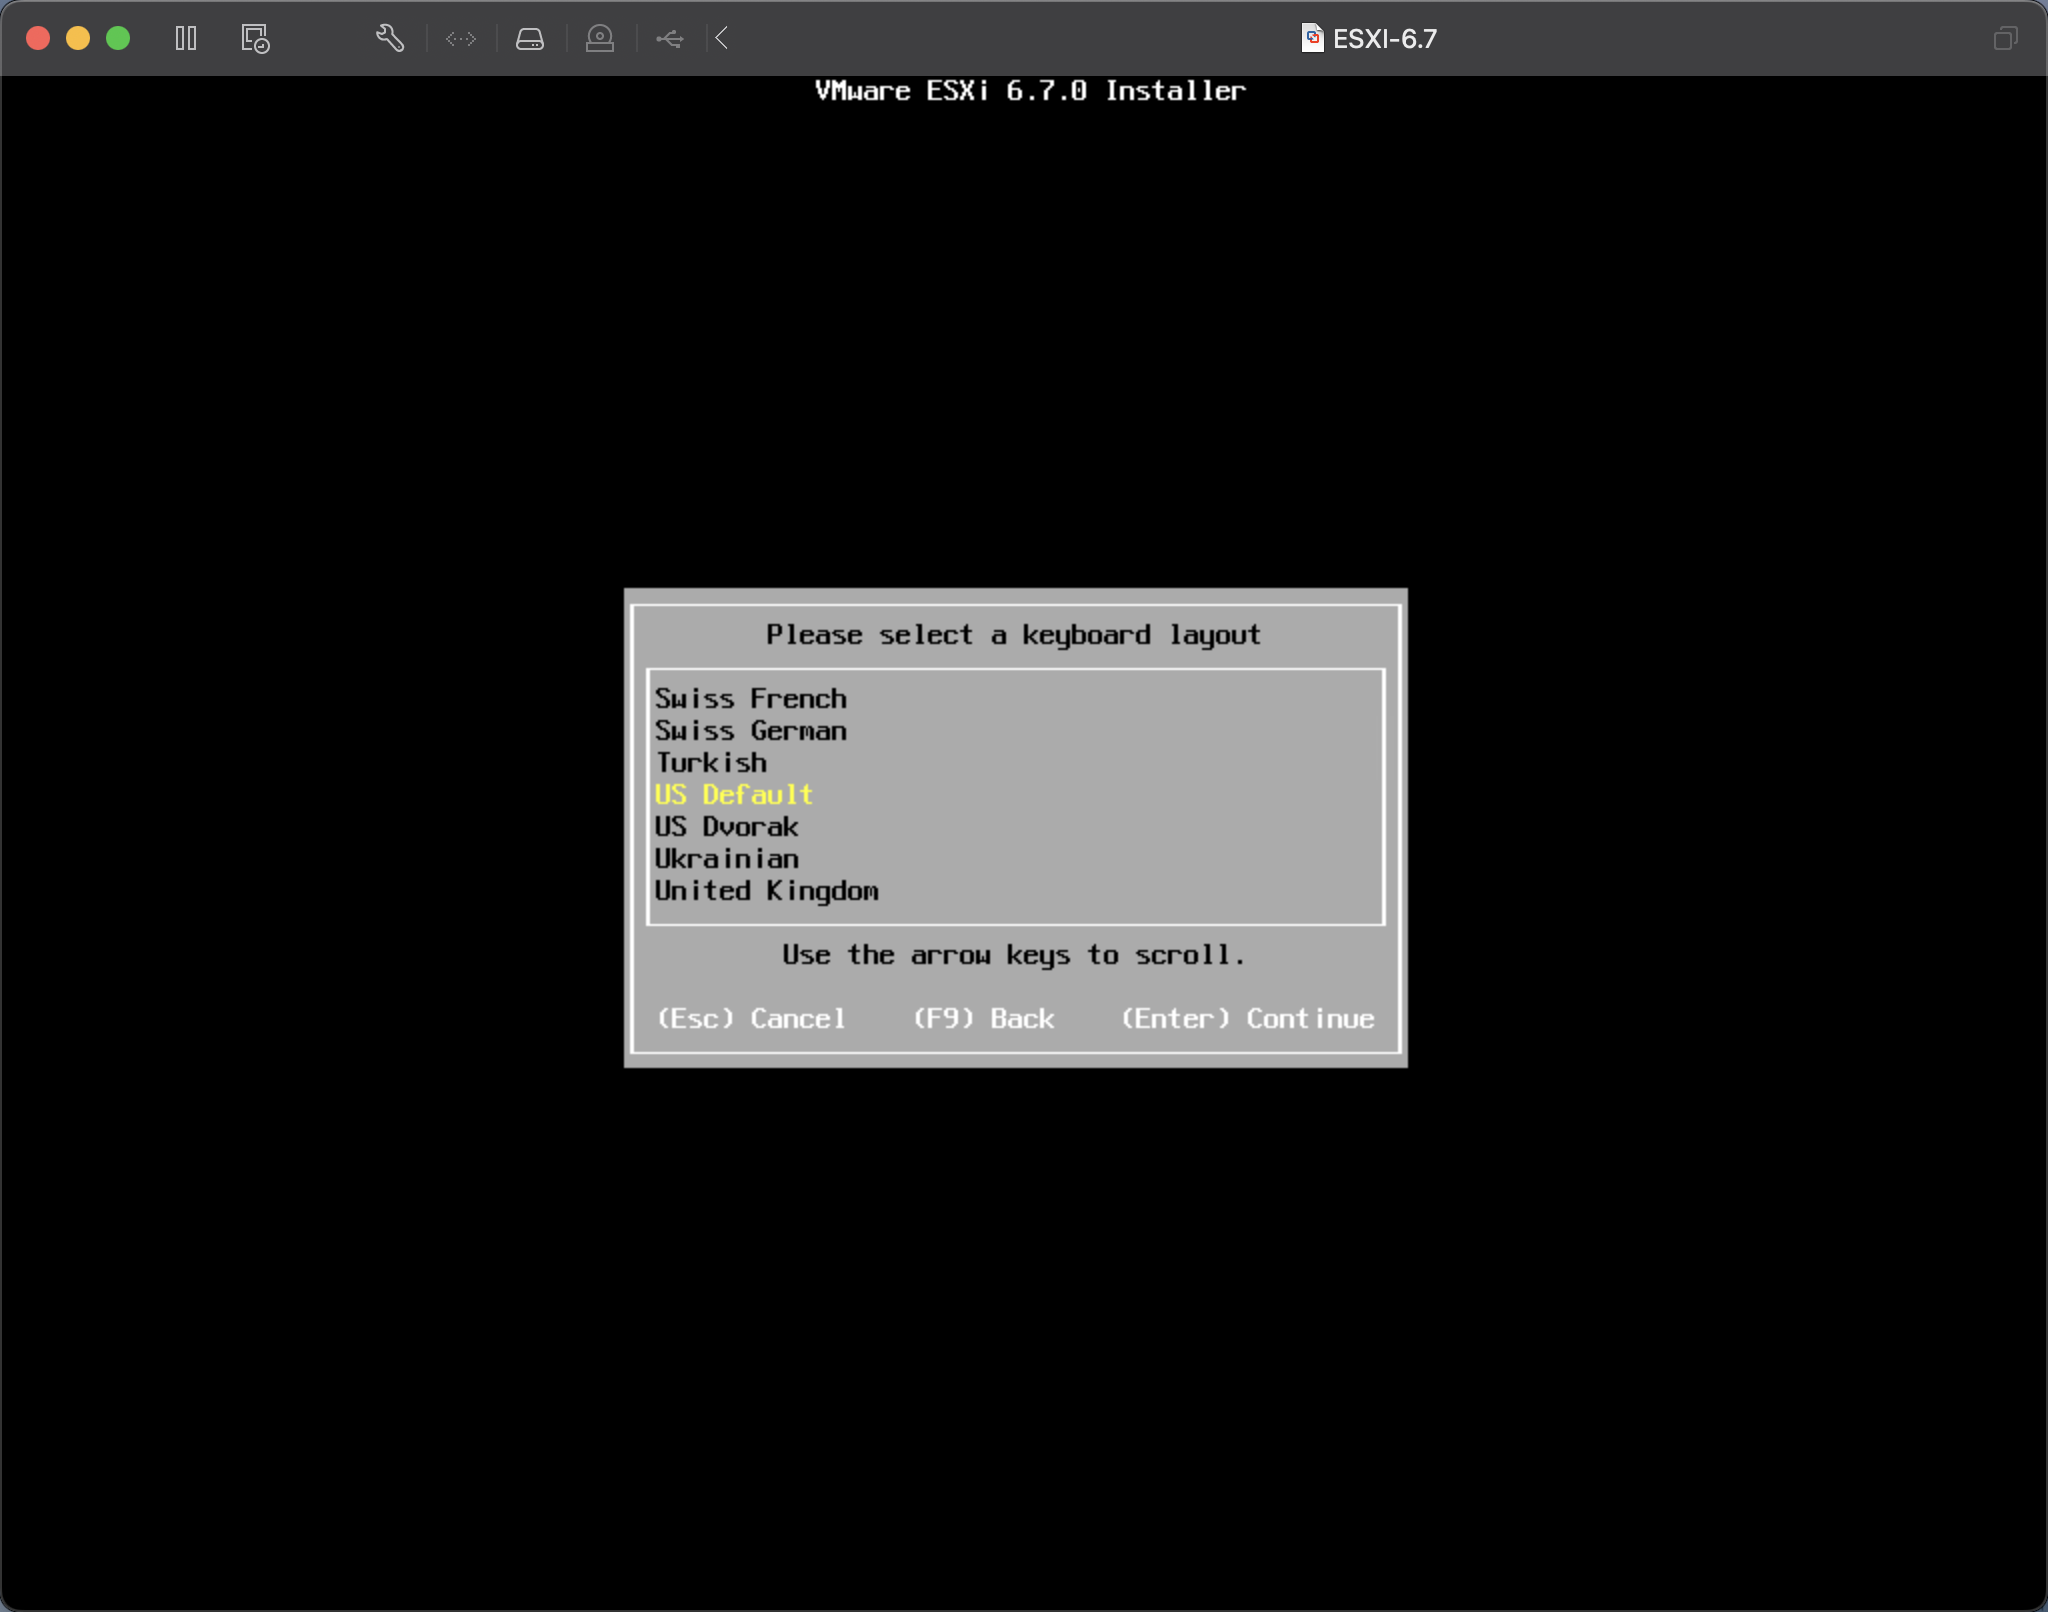2048x1612 pixels.
Task: Click the pause virtual machine icon
Action: pos(186,39)
